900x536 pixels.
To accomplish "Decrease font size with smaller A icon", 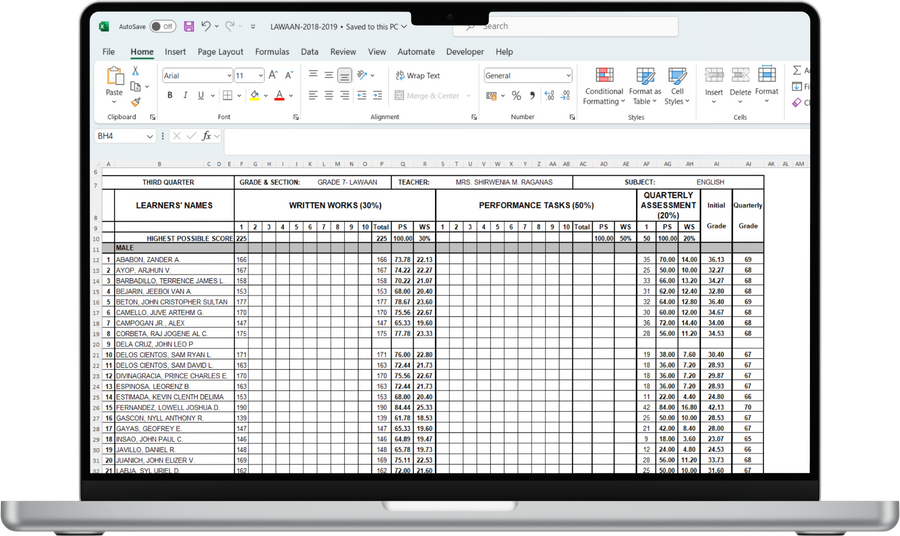I will (289, 75).
